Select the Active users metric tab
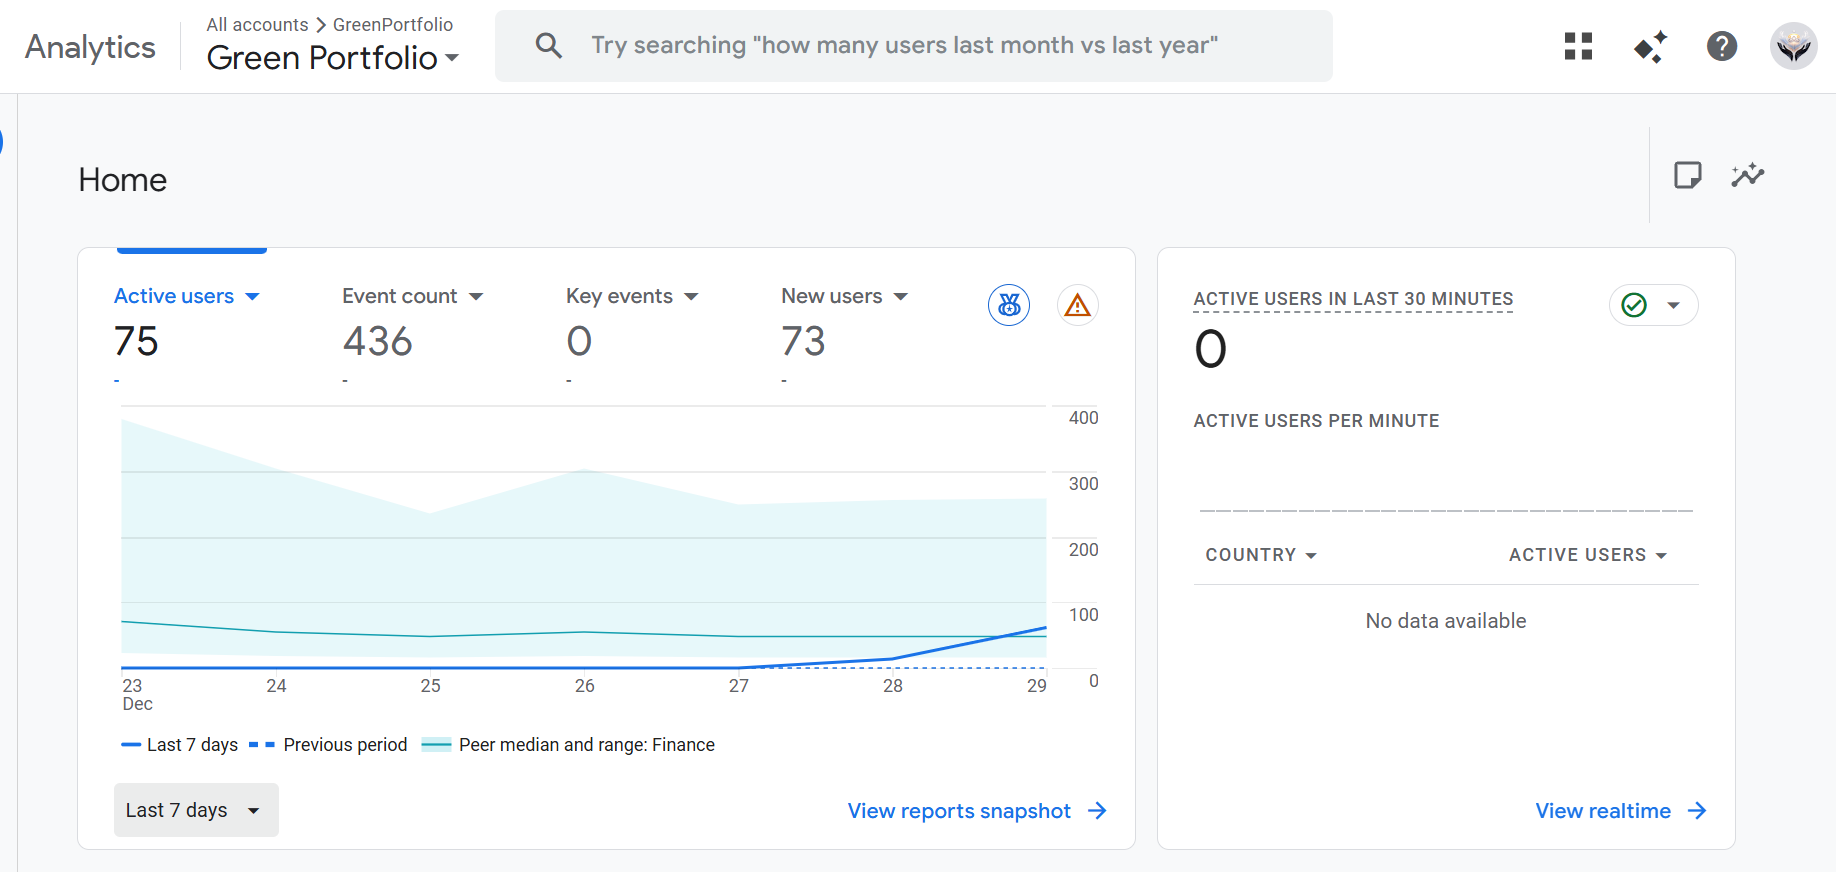Image resolution: width=1836 pixels, height=872 pixels. tap(186, 297)
